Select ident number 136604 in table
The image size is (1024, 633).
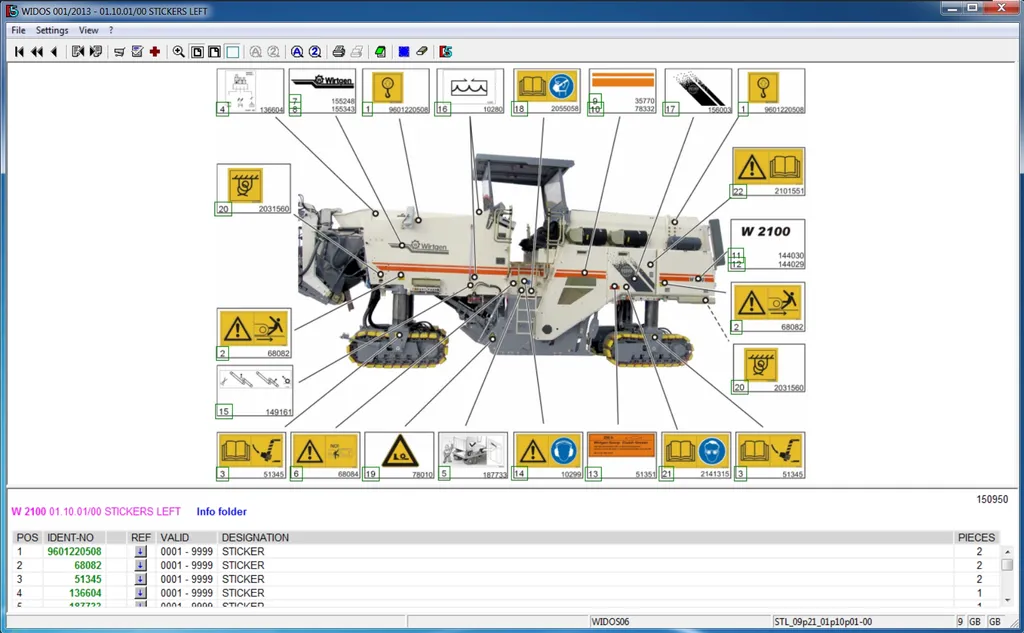click(85, 593)
